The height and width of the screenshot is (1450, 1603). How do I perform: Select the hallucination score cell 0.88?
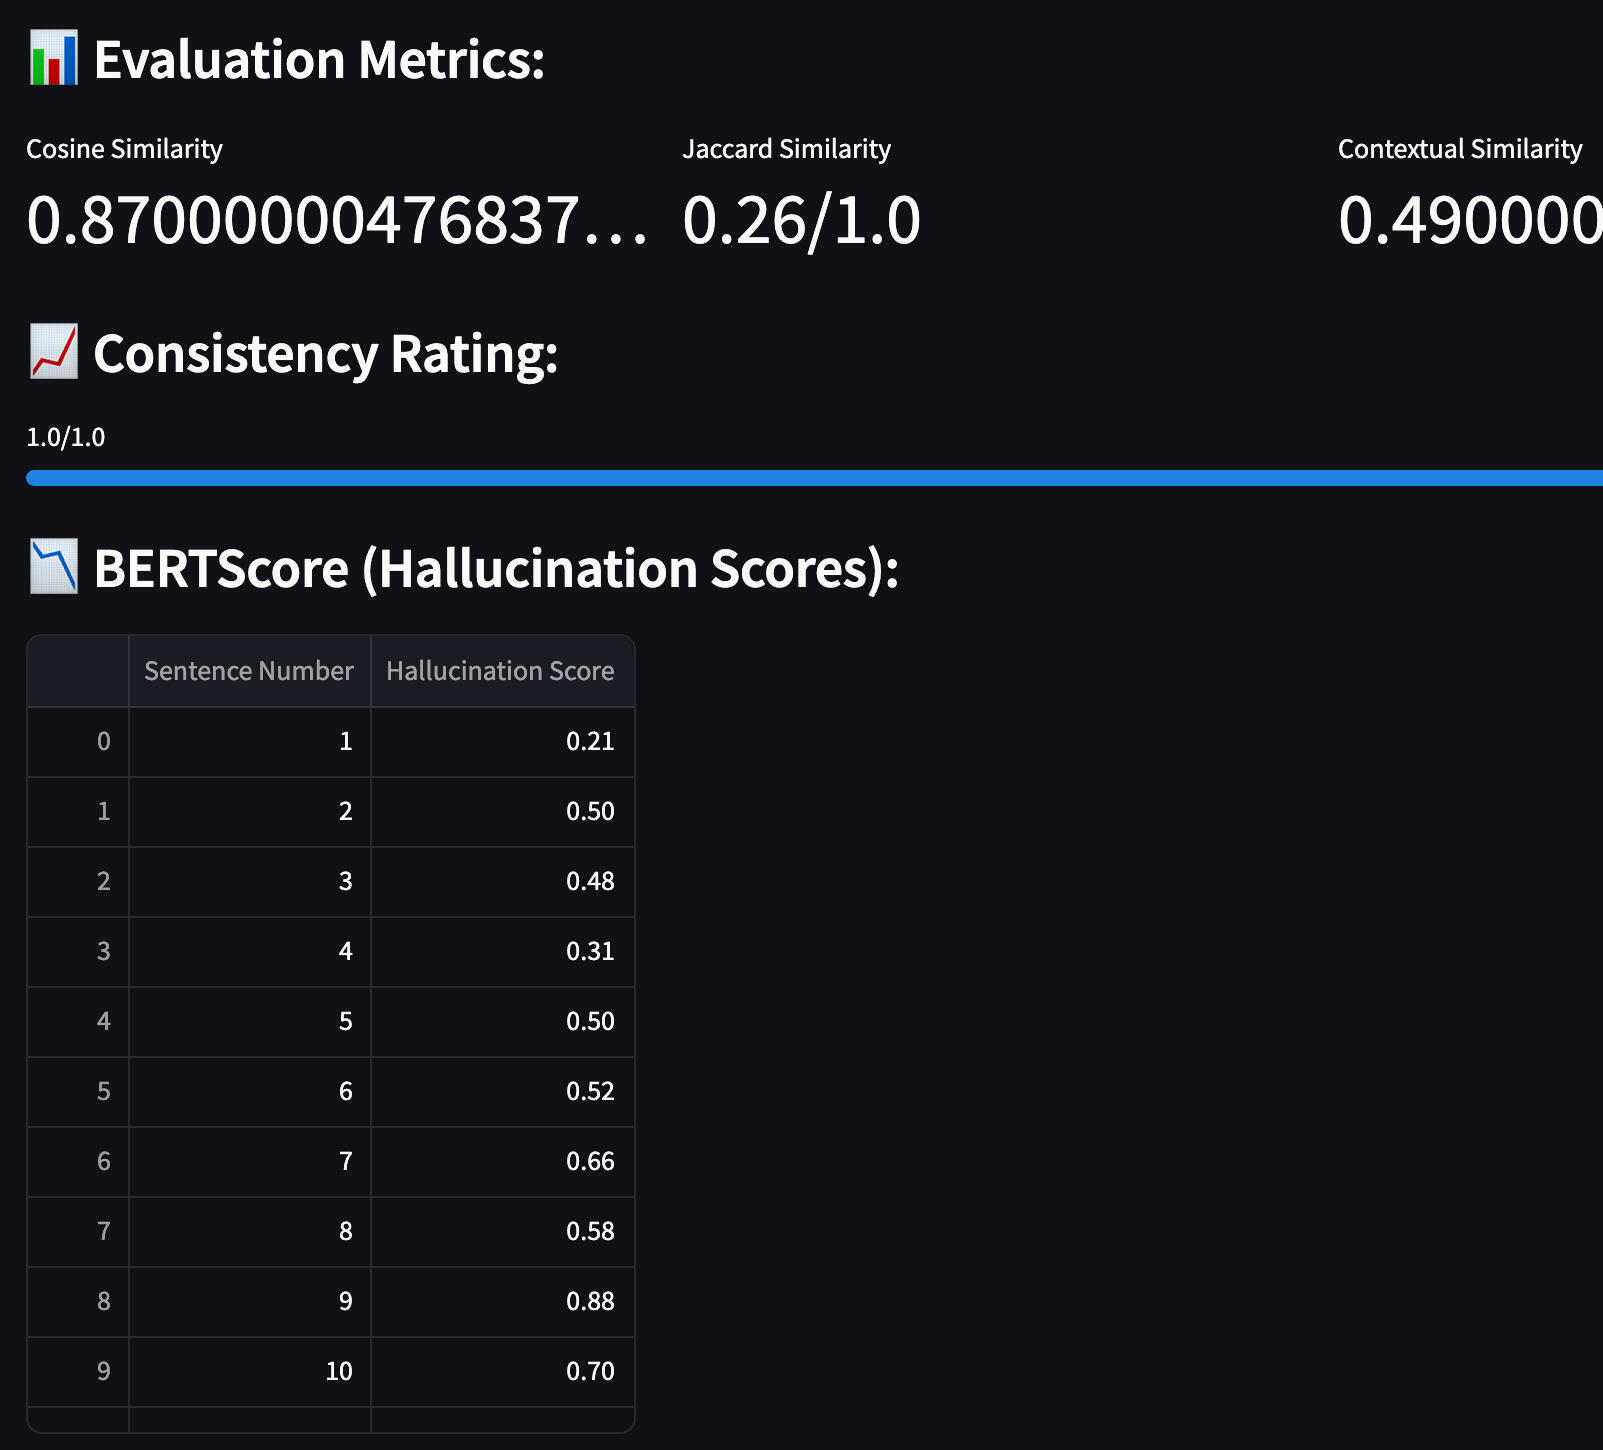pyautogui.click(x=590, y=1301)
